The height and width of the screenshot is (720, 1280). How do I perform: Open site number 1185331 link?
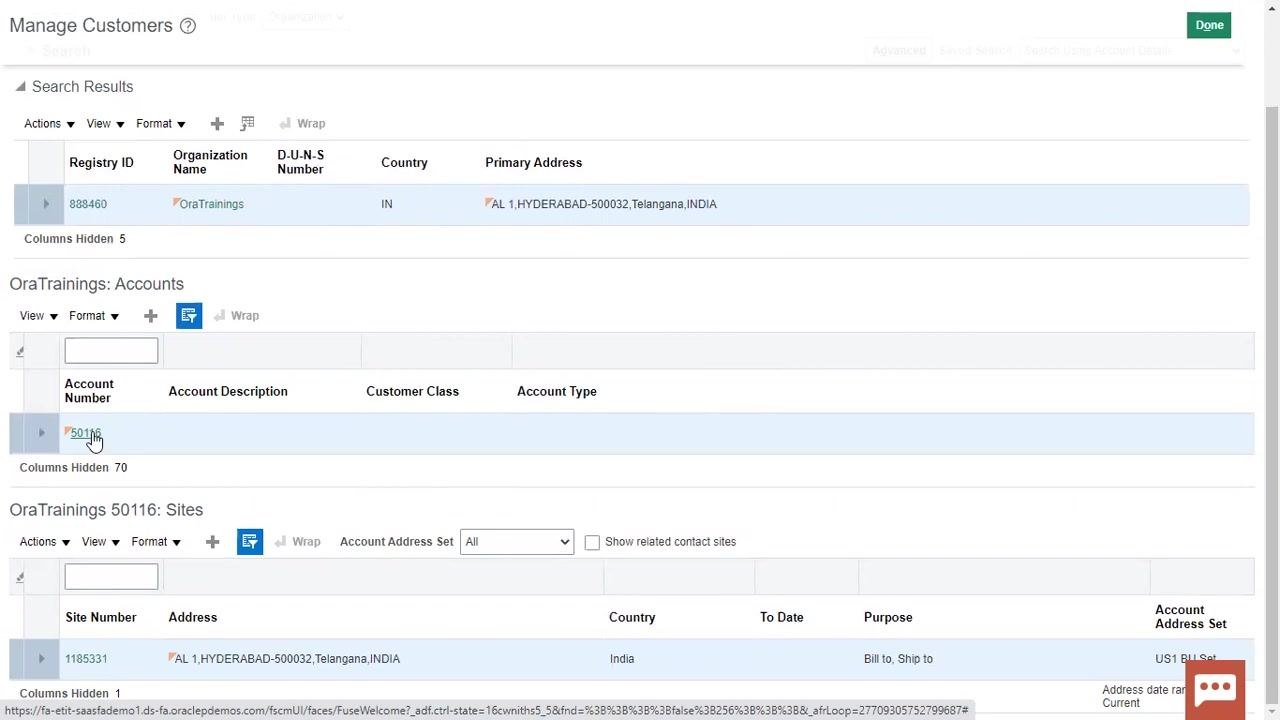86,659
